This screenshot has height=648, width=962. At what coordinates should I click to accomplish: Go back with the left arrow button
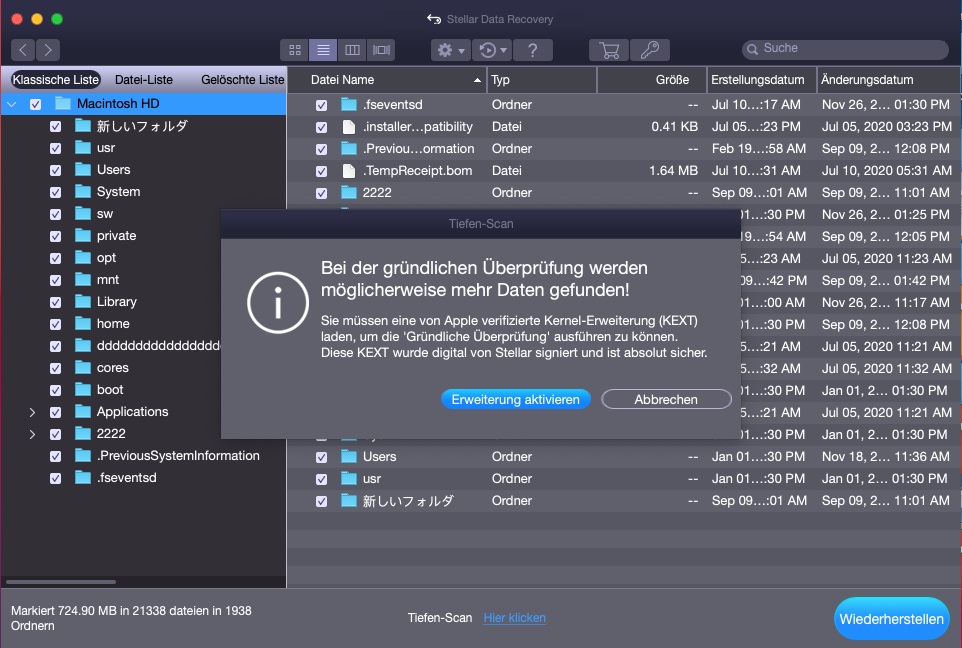(x=23, y=50)
